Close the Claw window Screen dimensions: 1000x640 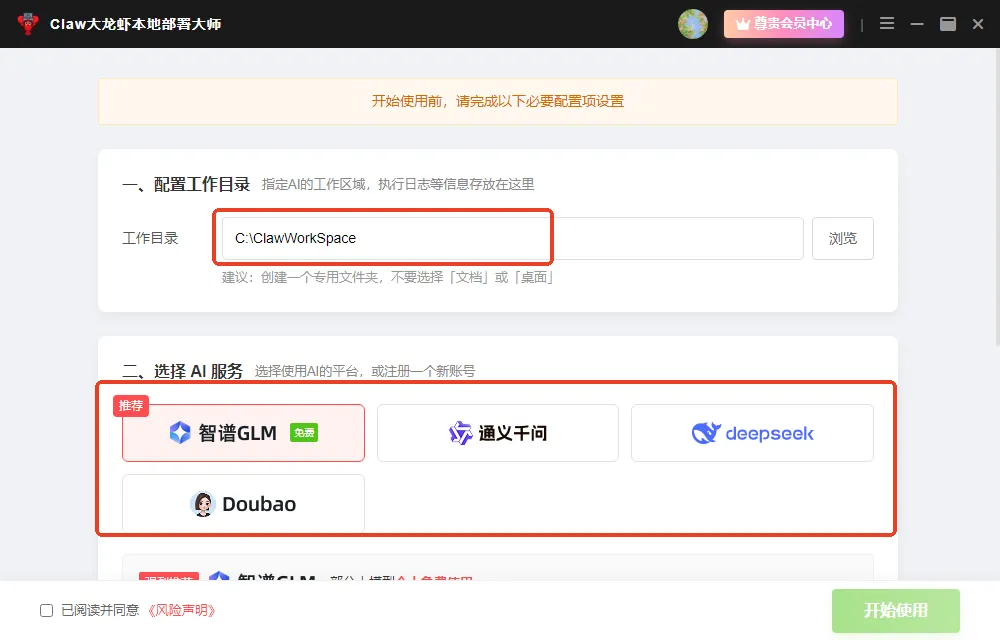(x=978, y=24)
